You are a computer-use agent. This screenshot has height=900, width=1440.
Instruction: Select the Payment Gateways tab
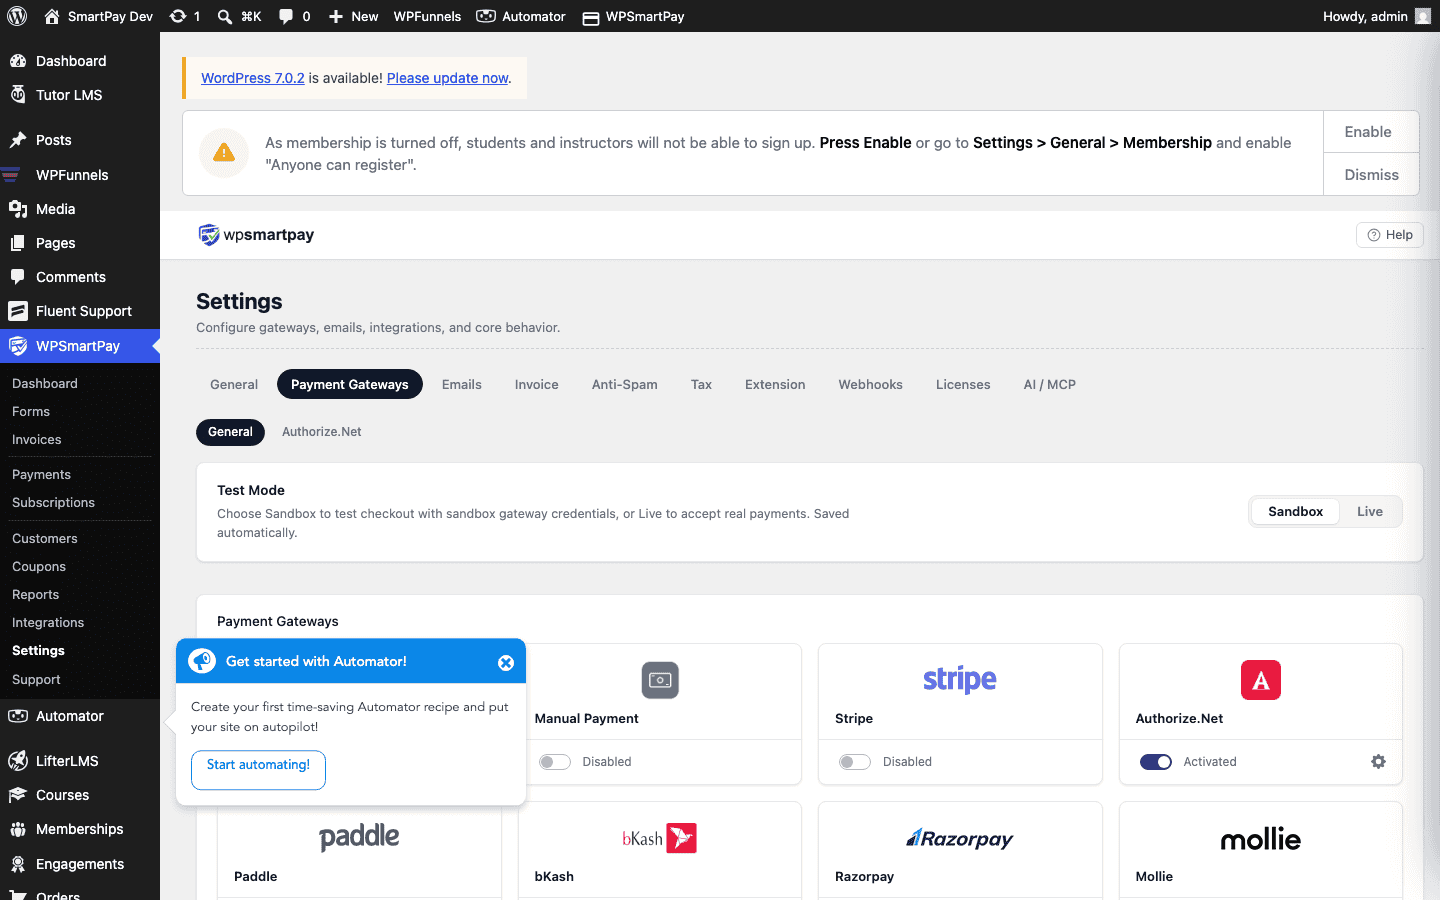coord(350,385)
